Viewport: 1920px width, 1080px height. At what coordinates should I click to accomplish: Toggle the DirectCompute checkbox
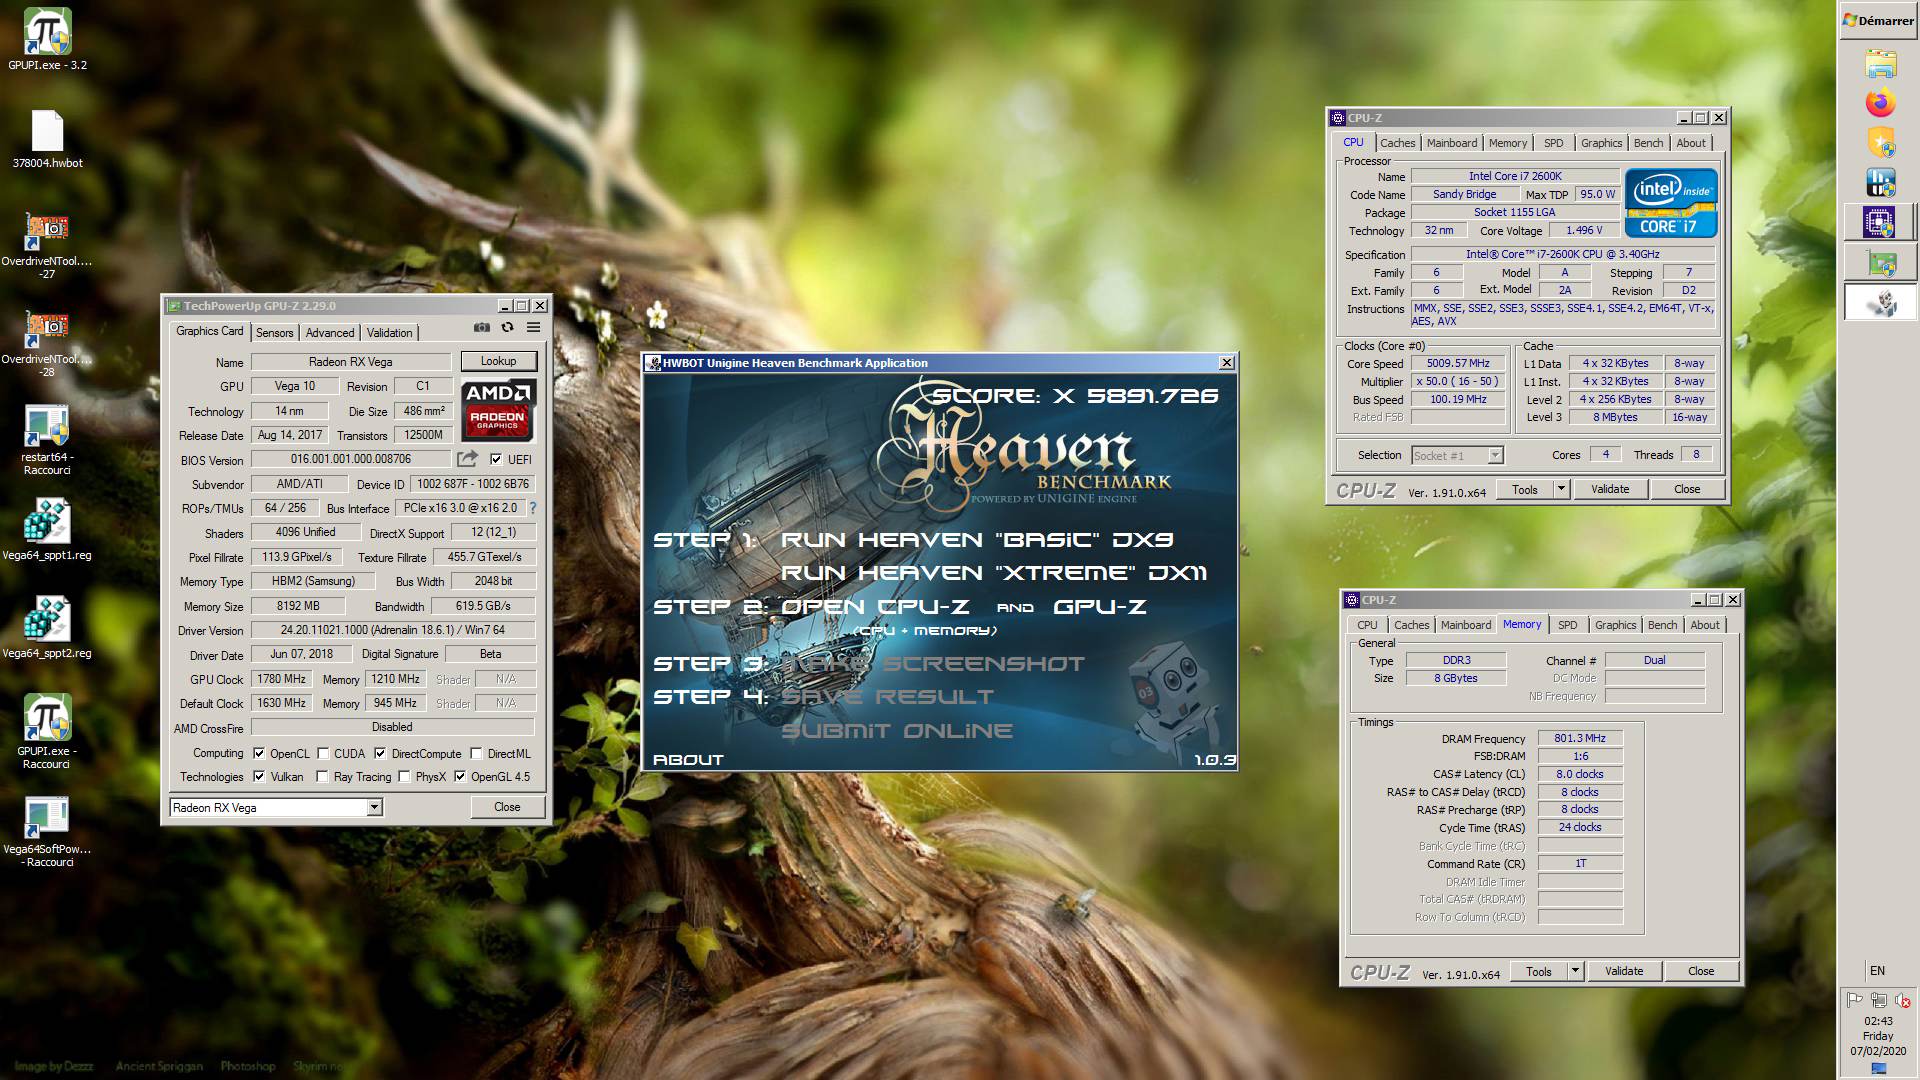380,754
